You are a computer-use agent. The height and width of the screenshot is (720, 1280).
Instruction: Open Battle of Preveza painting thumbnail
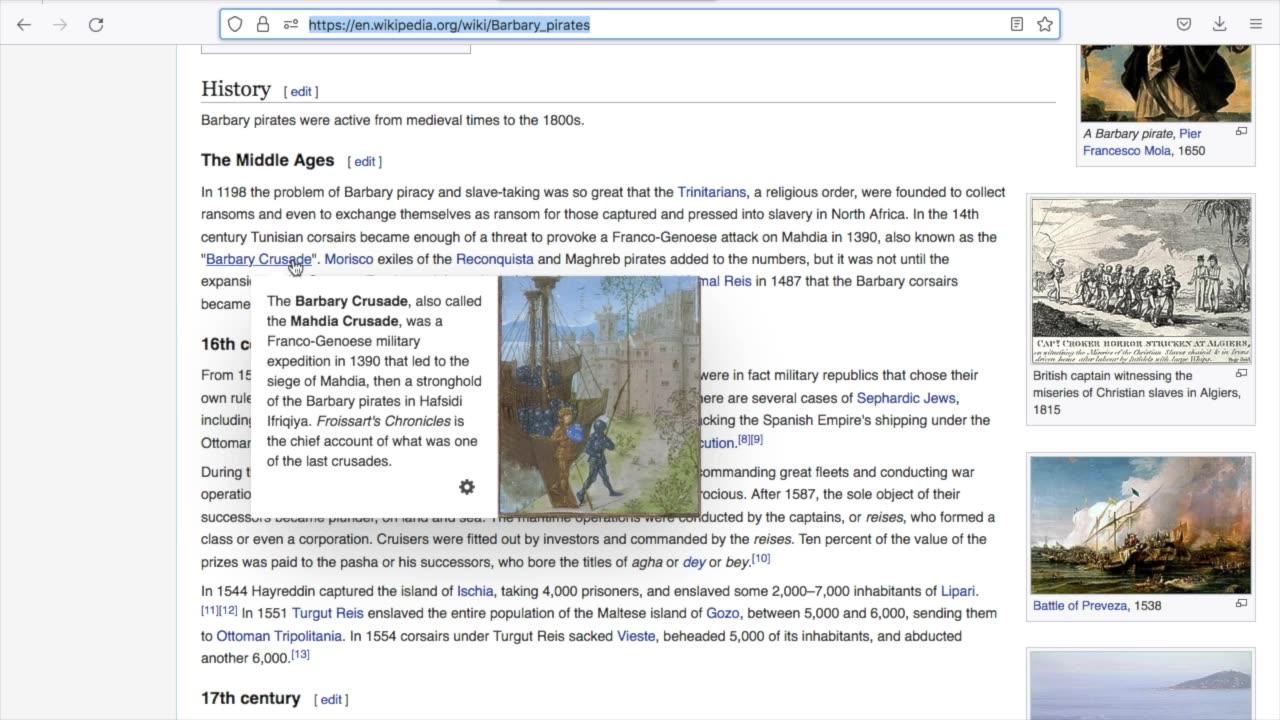click(x=1141, y=525)
